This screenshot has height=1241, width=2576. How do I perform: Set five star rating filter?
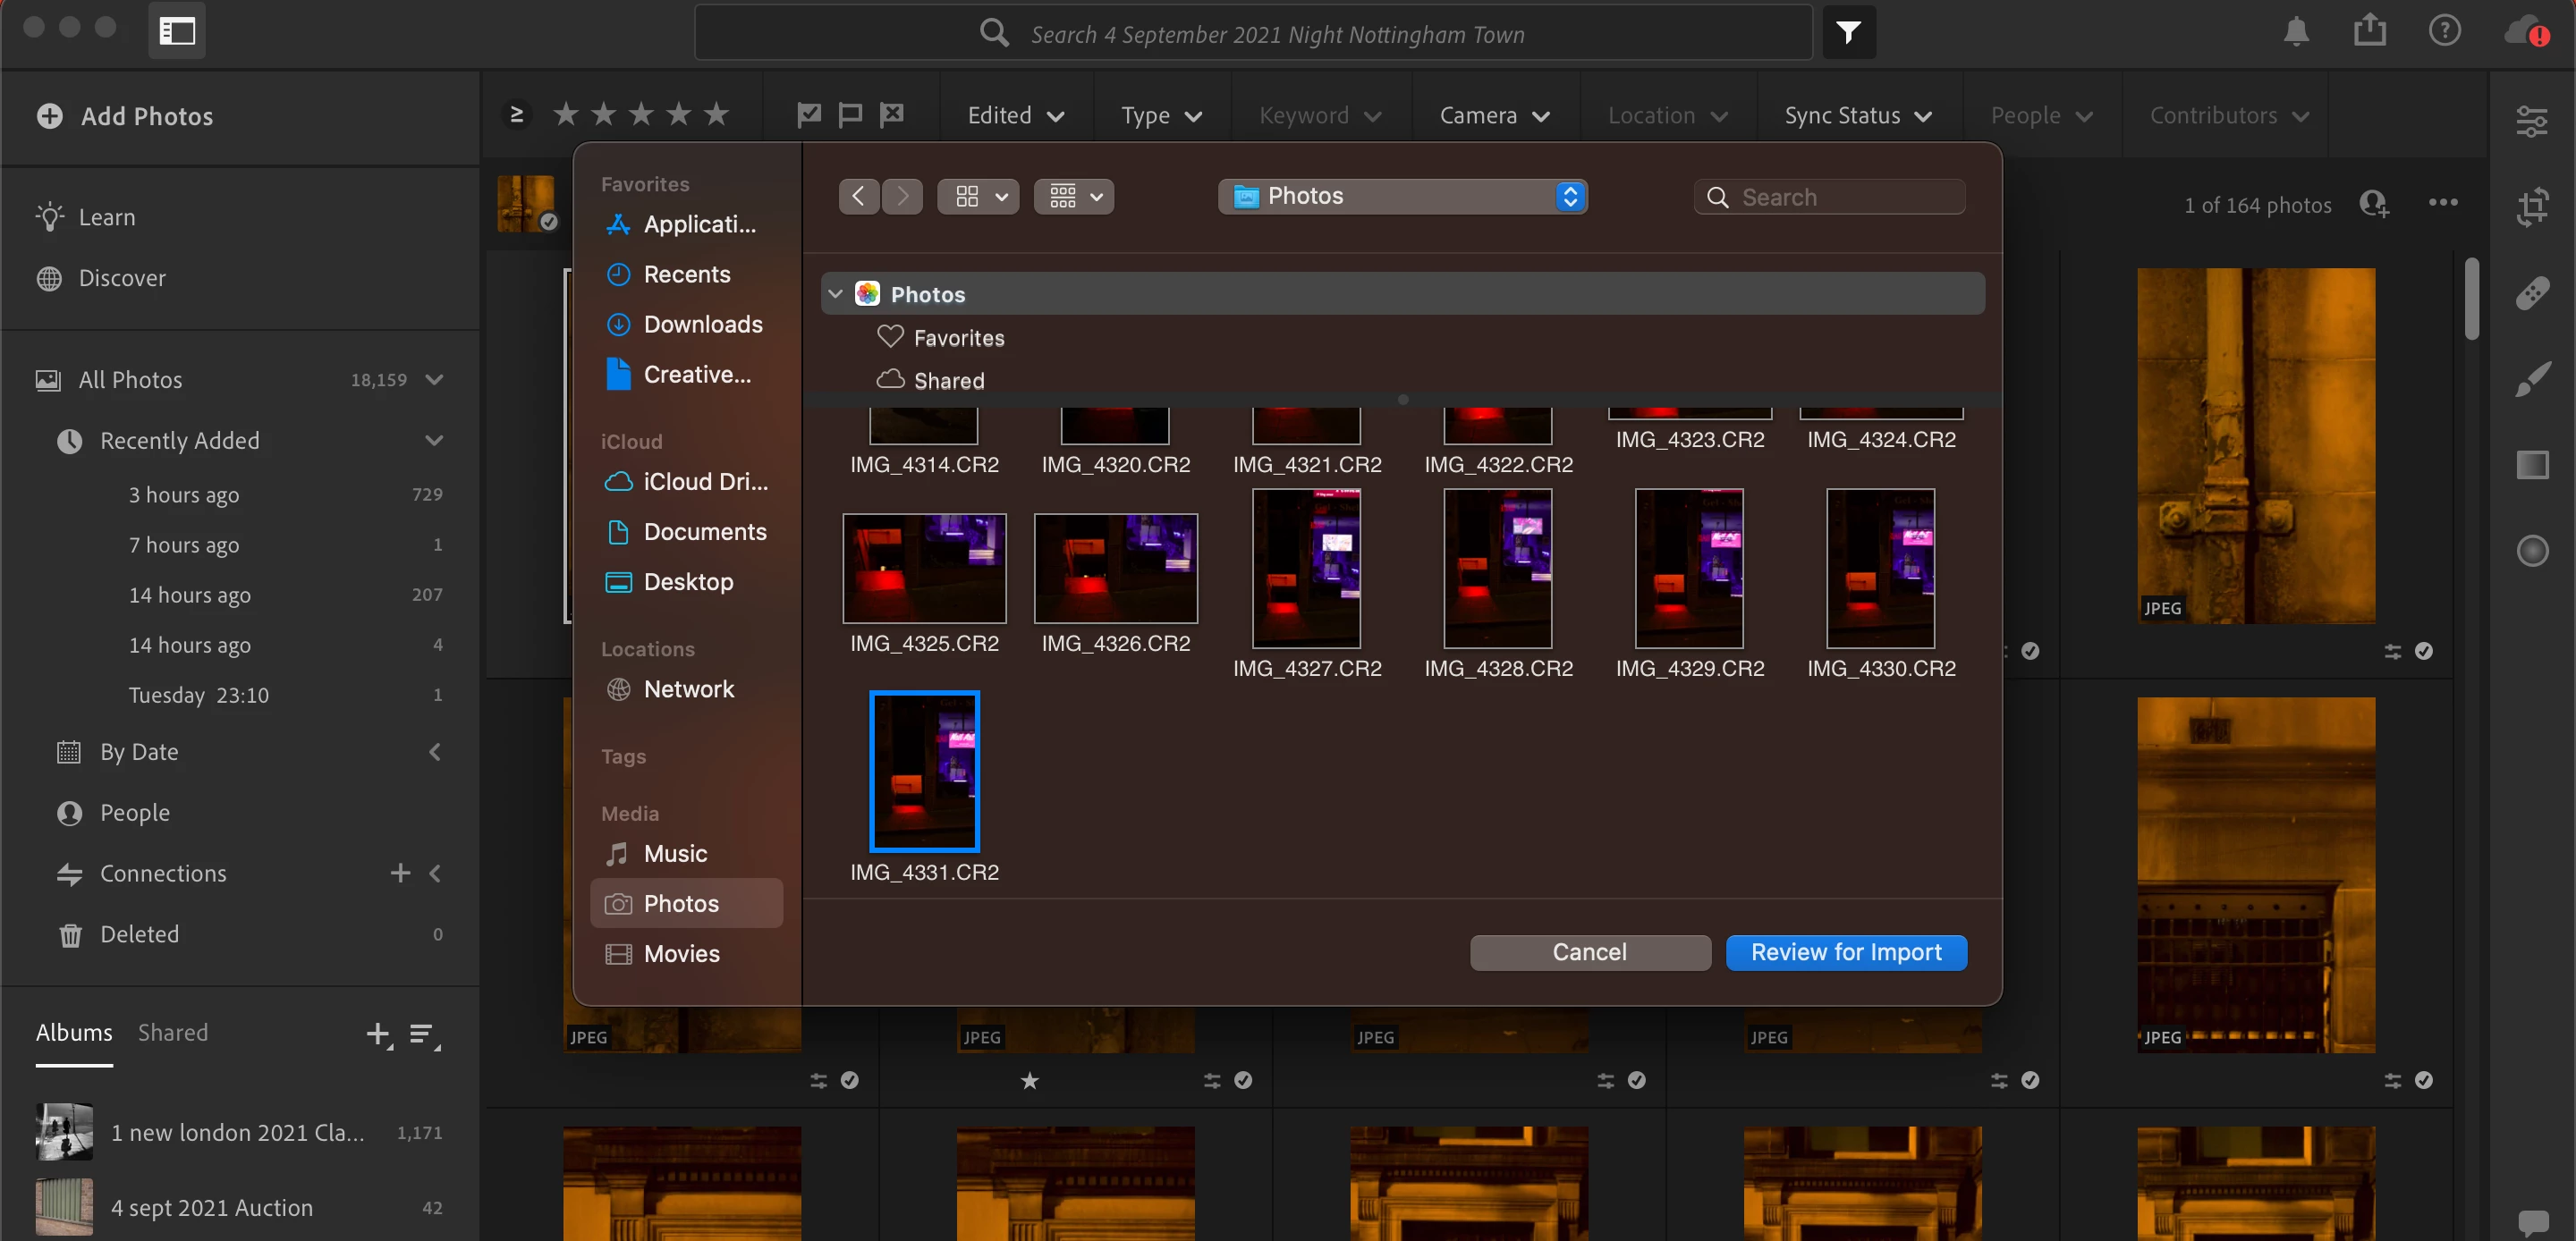(x=716, y=115)
